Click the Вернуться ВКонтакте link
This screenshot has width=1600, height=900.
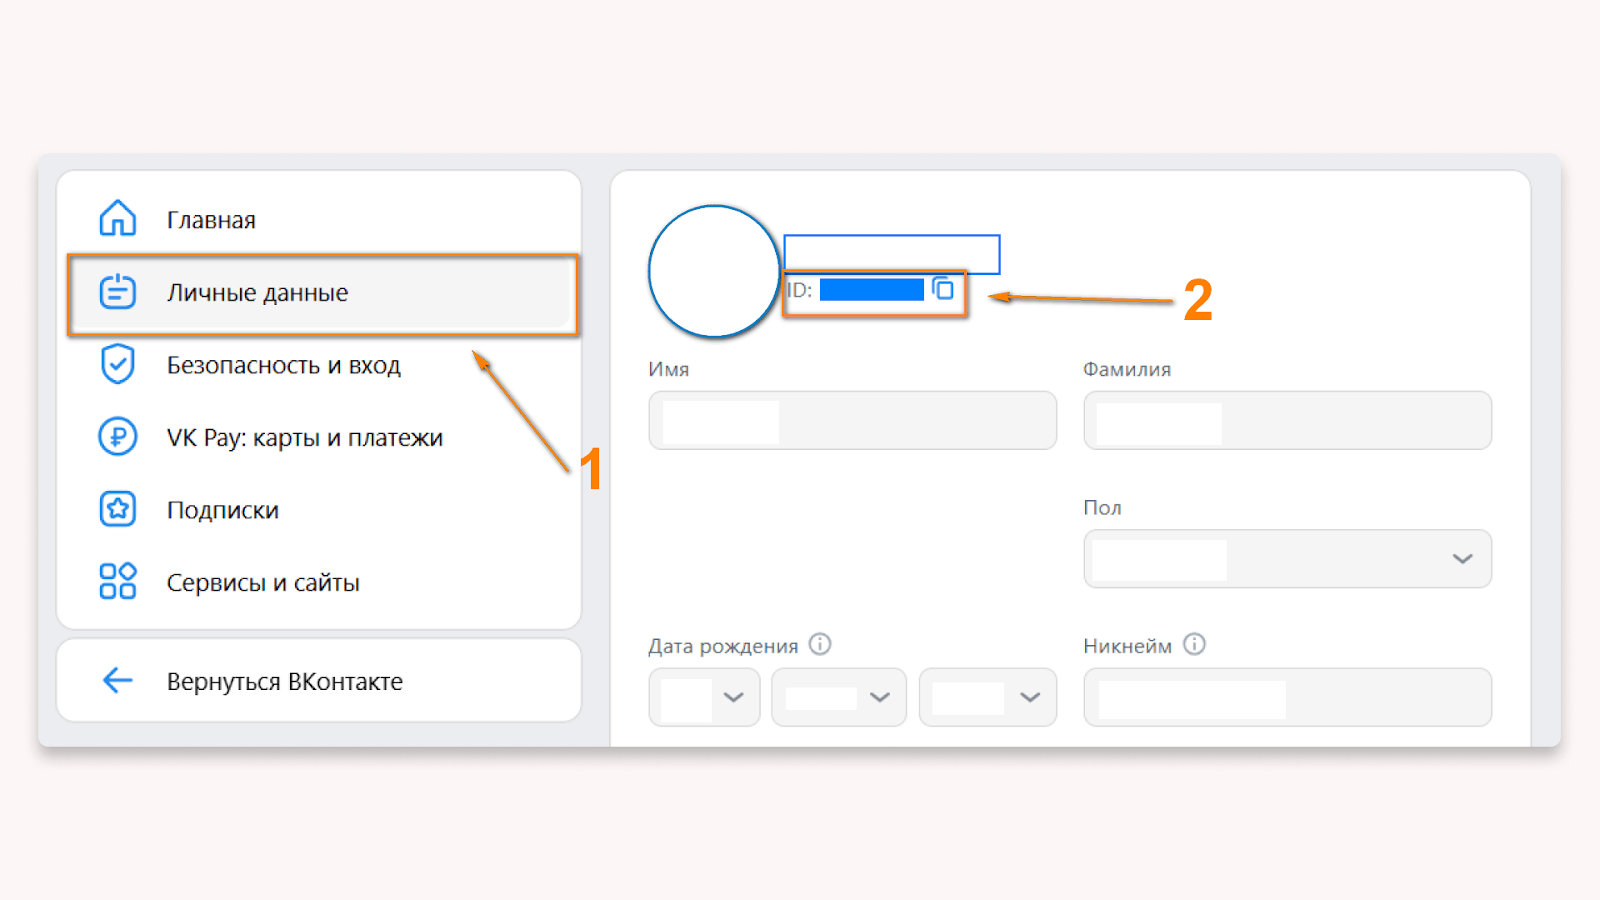pos(319,681)
